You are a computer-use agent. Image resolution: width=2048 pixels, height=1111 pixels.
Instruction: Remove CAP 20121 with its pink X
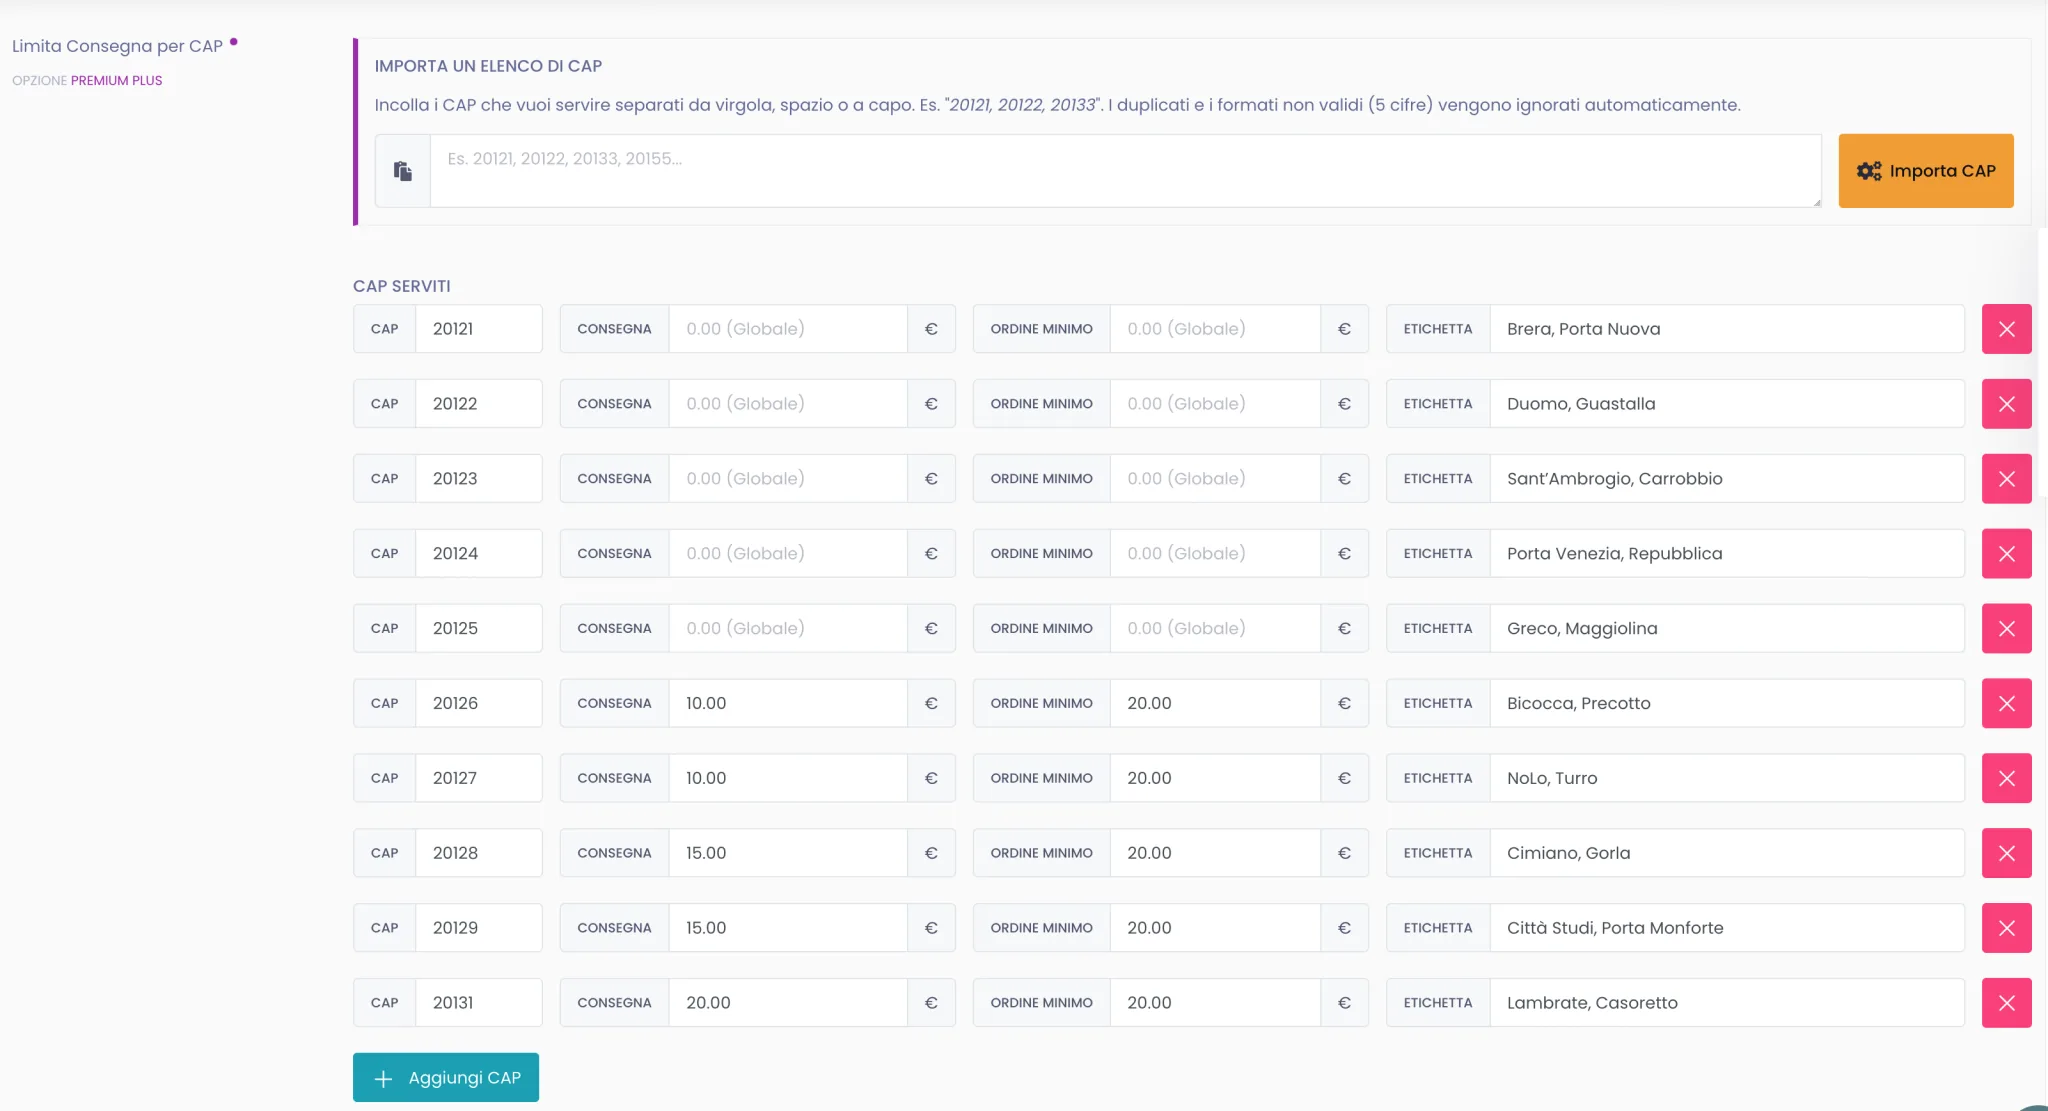(2006, 329)
